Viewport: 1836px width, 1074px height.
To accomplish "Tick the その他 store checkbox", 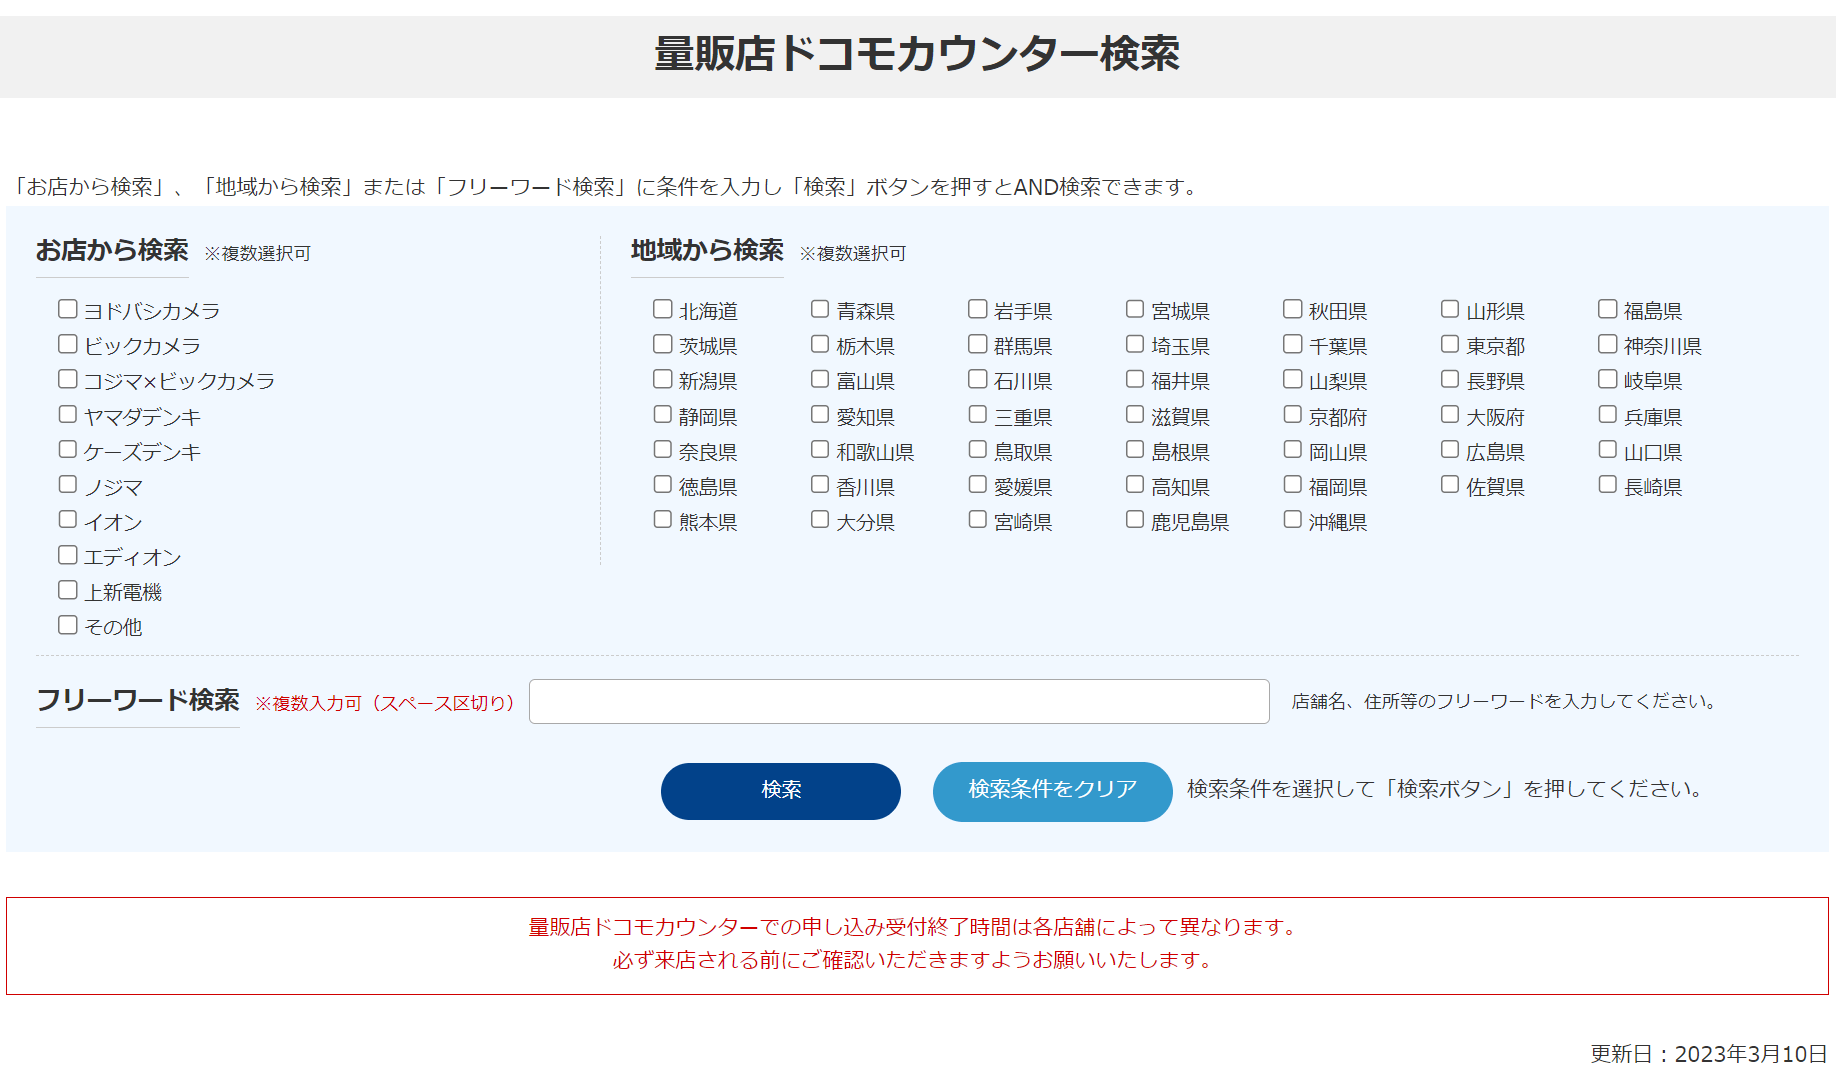I will click(68, 625).
